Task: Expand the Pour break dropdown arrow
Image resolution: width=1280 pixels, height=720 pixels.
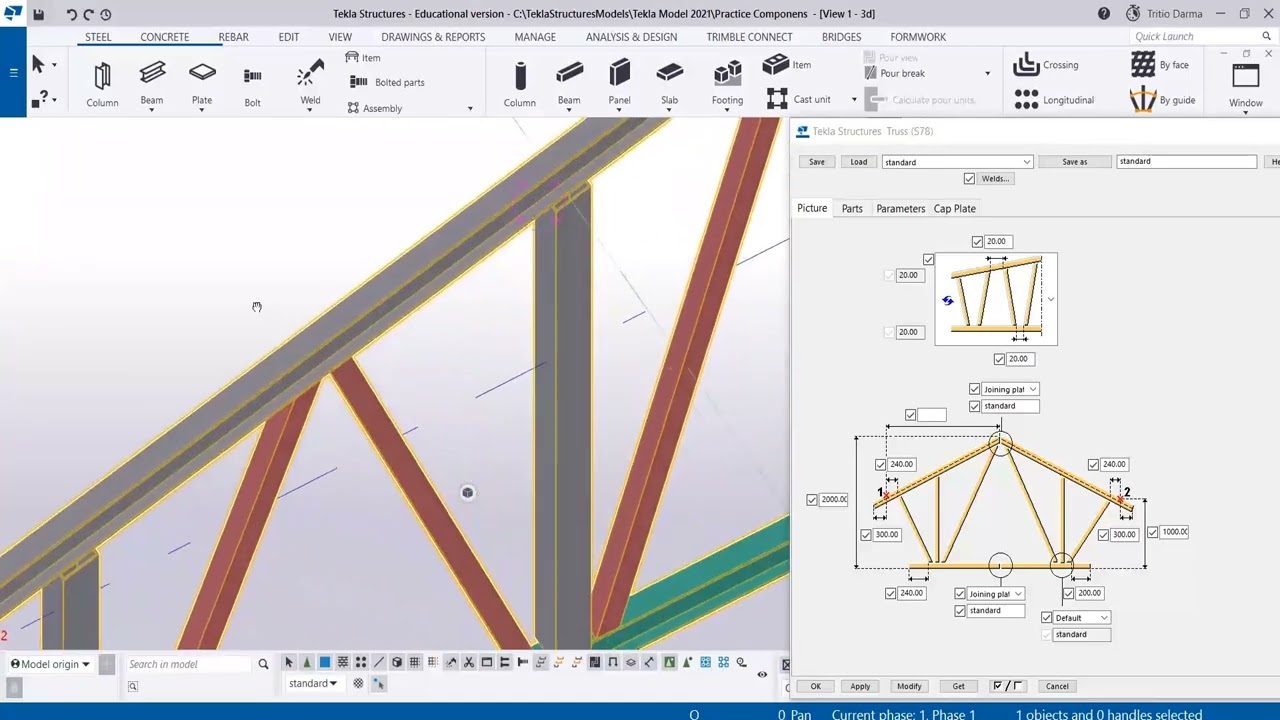Action: tap(987, 73)
